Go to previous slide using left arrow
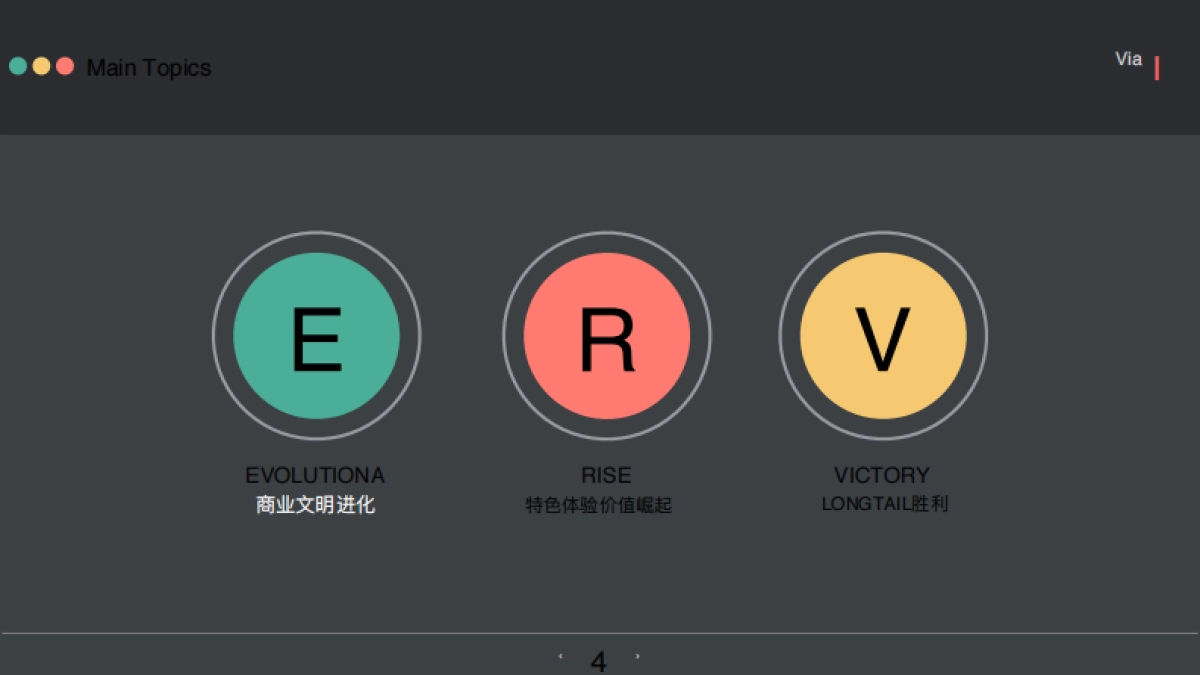Image resolution: width=1200 pixels, height=675 pixels. point(560,657)
